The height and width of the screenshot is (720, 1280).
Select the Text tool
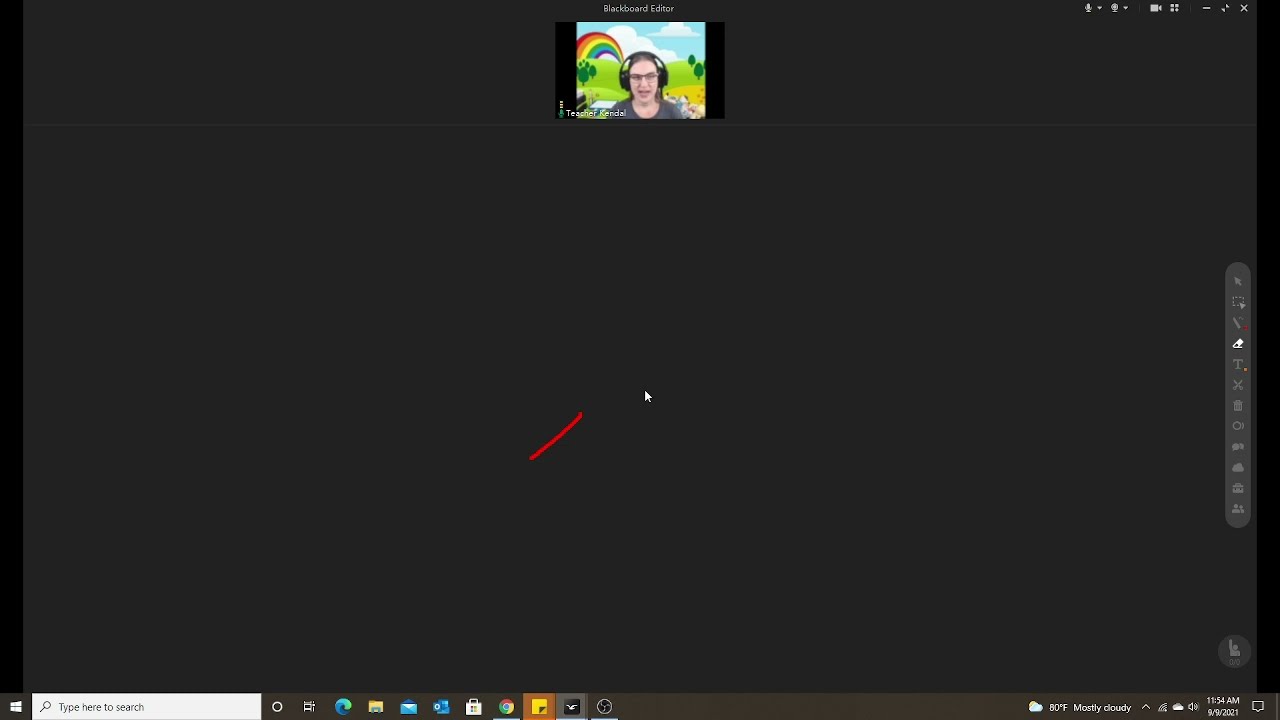click(1238, 365)
